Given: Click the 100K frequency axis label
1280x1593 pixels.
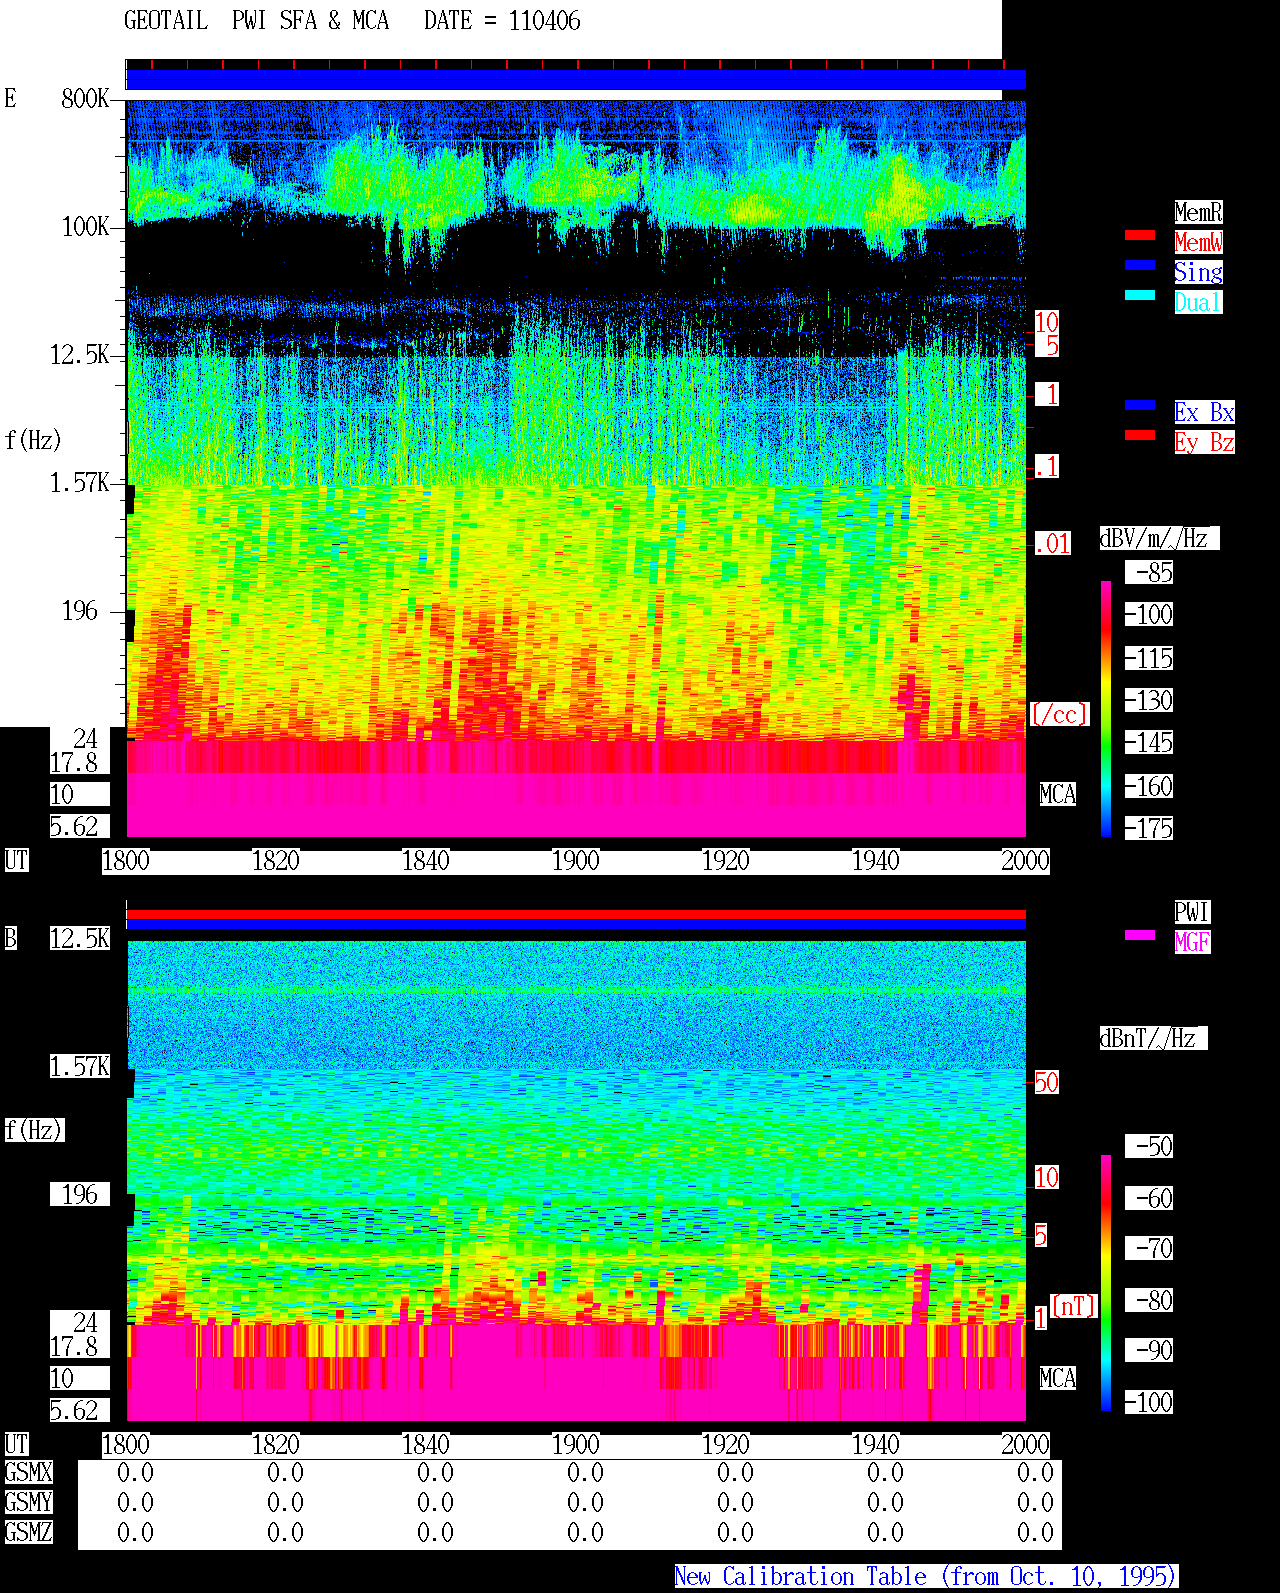Looking at the screenshot, I should click(85, 227).
